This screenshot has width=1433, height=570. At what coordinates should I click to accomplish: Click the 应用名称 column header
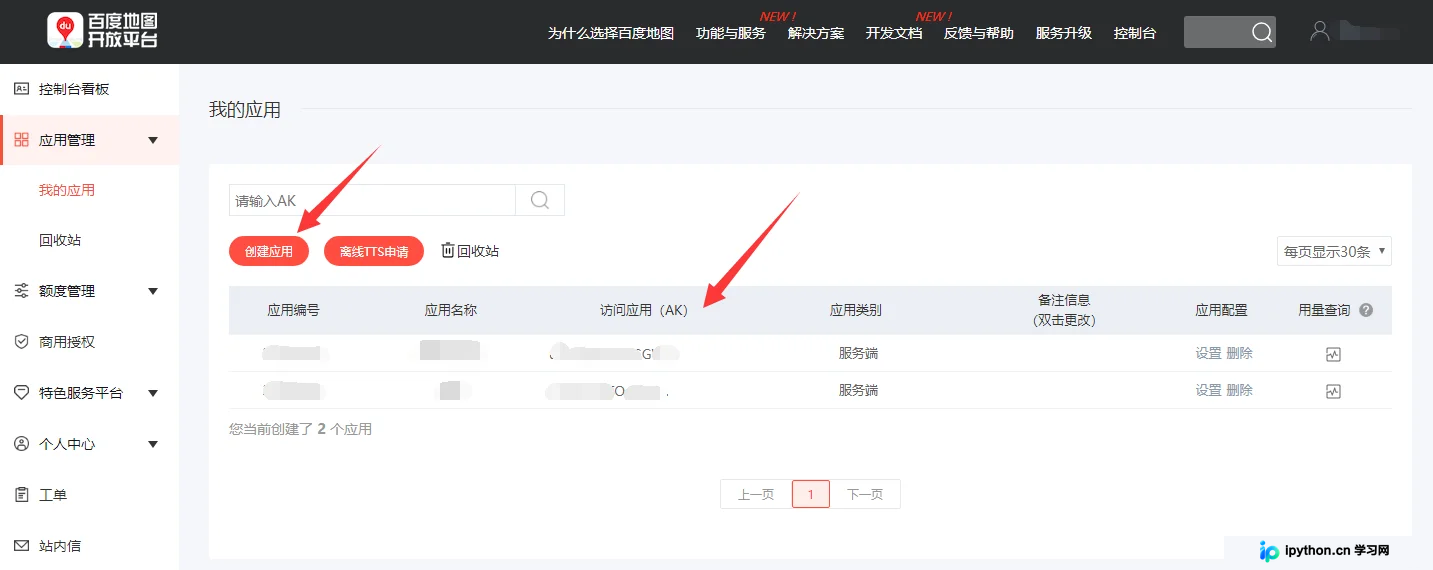pyautogui.click(x=451, y=310)
